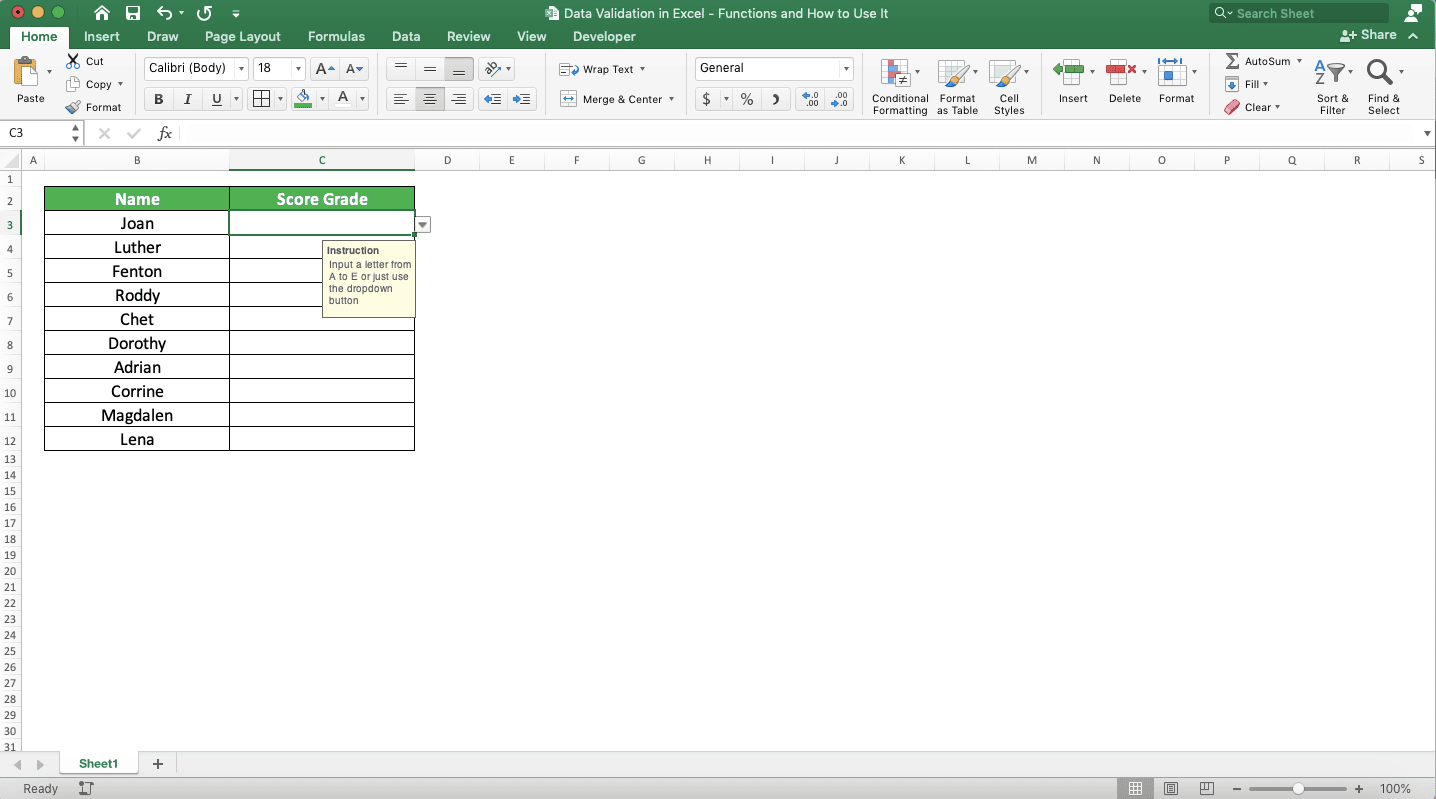
Task: Expand the Wrap Text options arrow
Action: pos(642,69)
